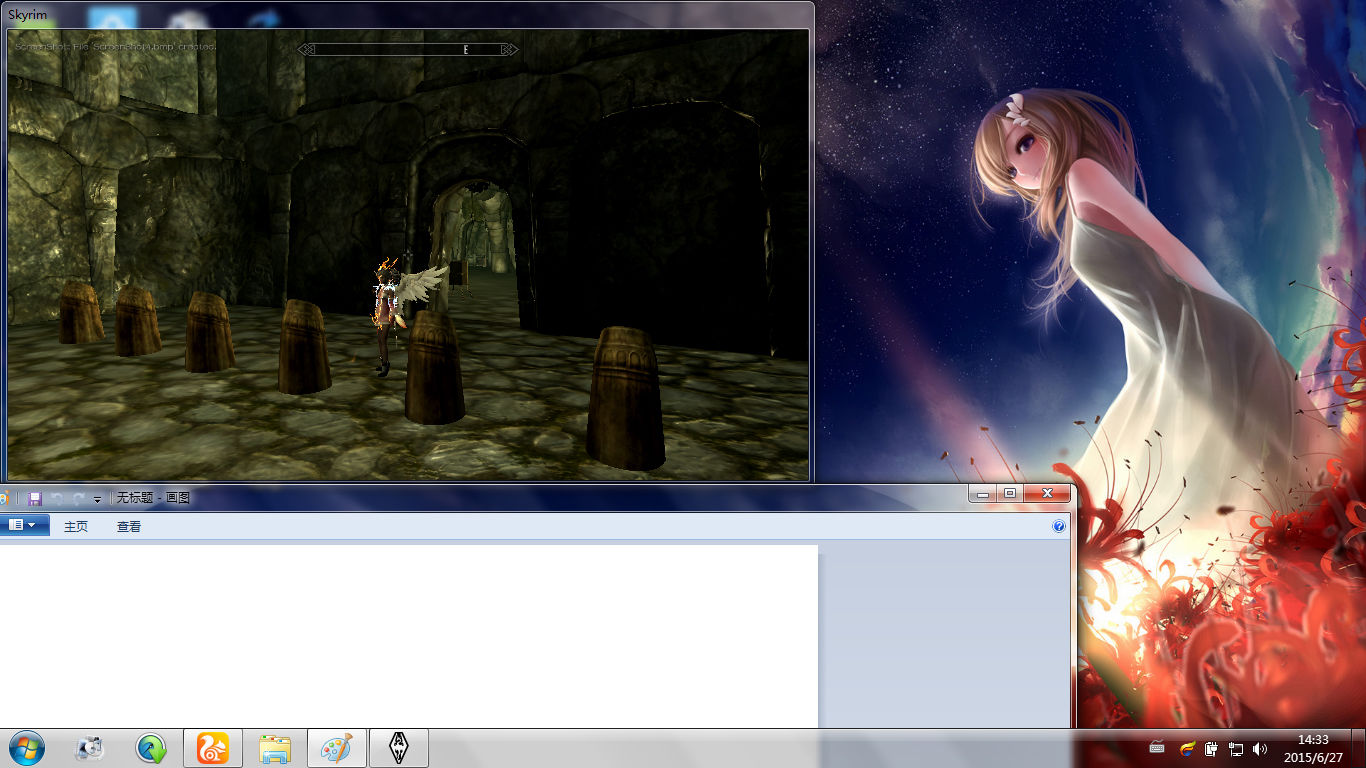Click the Redo arrow in Paint's title bar
Viewport: 1366px width, 768px height.
(78, 498)
